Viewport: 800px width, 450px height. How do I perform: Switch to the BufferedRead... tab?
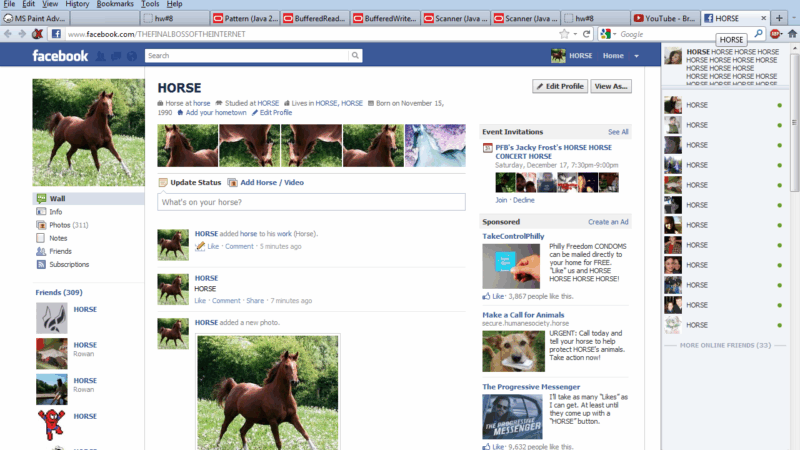point(315,18)
